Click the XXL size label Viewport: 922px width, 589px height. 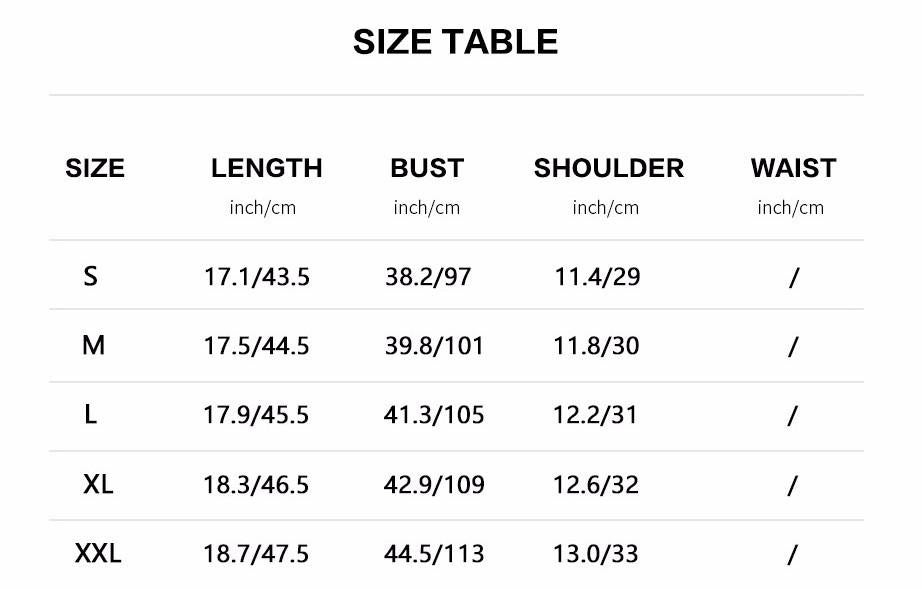point(98,553)
